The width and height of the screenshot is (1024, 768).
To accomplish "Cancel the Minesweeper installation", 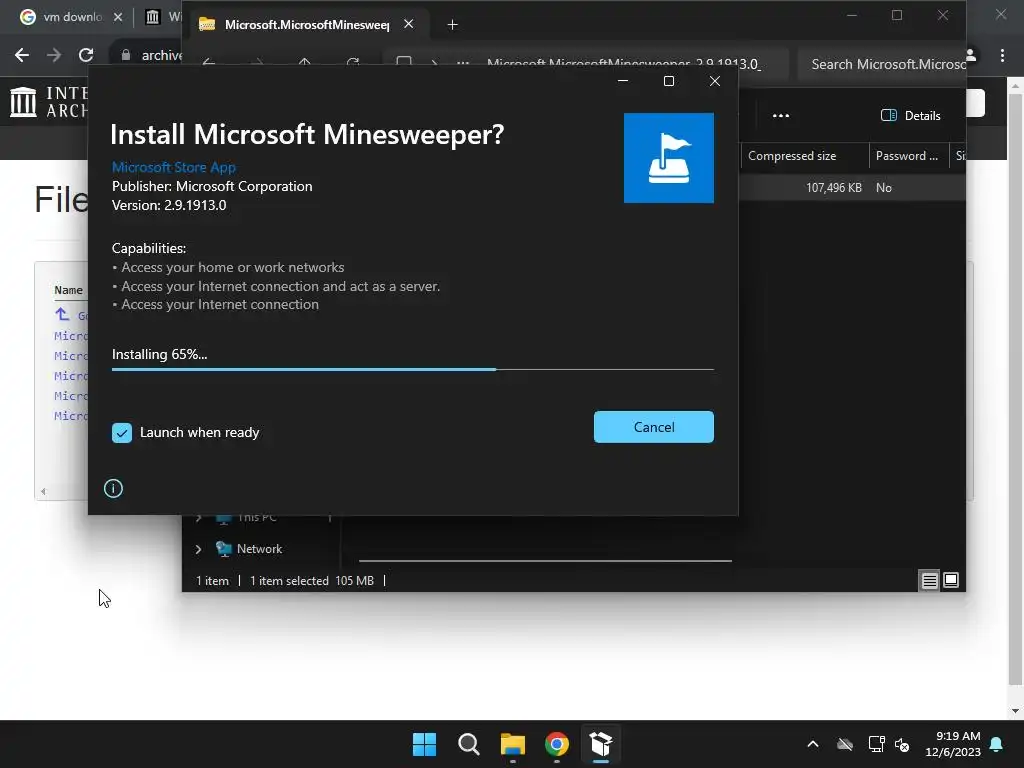I will [x=653, y=426].
